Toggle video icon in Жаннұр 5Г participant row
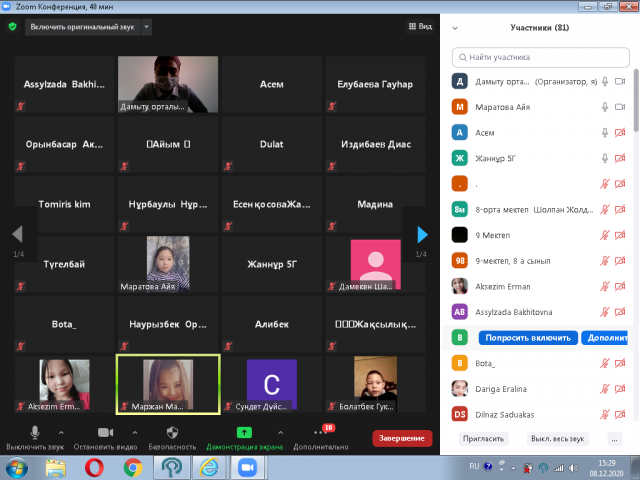Screen dimensions: 640x480 620,158
